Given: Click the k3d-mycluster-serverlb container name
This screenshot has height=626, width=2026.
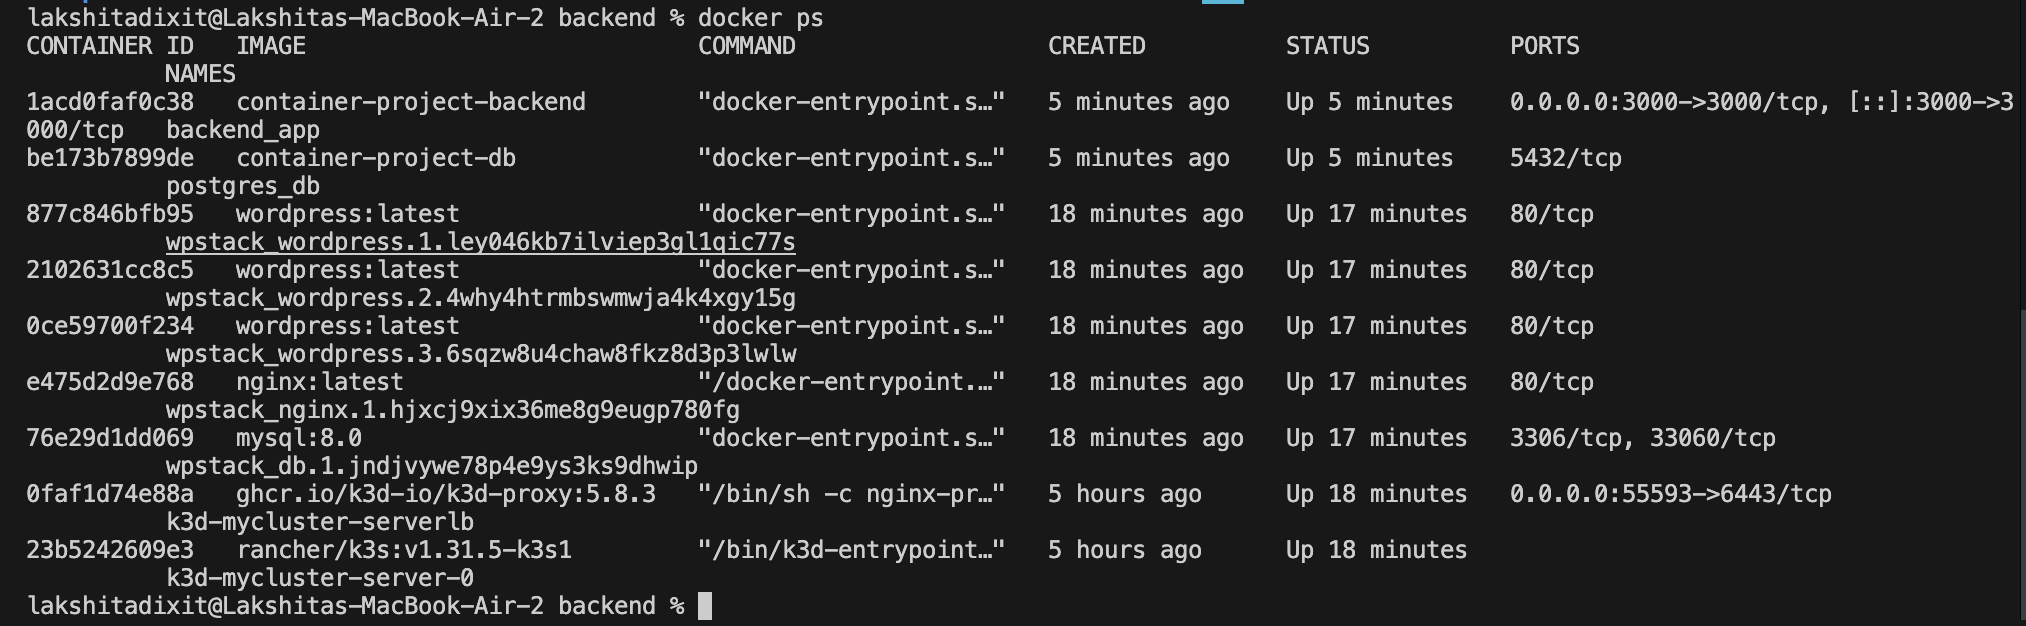Looking at the screenshot, I should click(320, 522).
